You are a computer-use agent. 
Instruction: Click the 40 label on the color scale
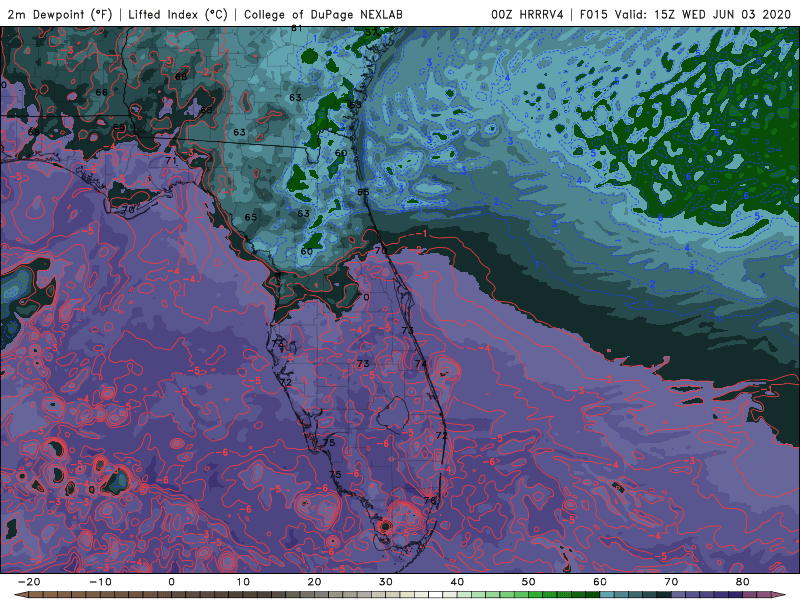point(457,582)
